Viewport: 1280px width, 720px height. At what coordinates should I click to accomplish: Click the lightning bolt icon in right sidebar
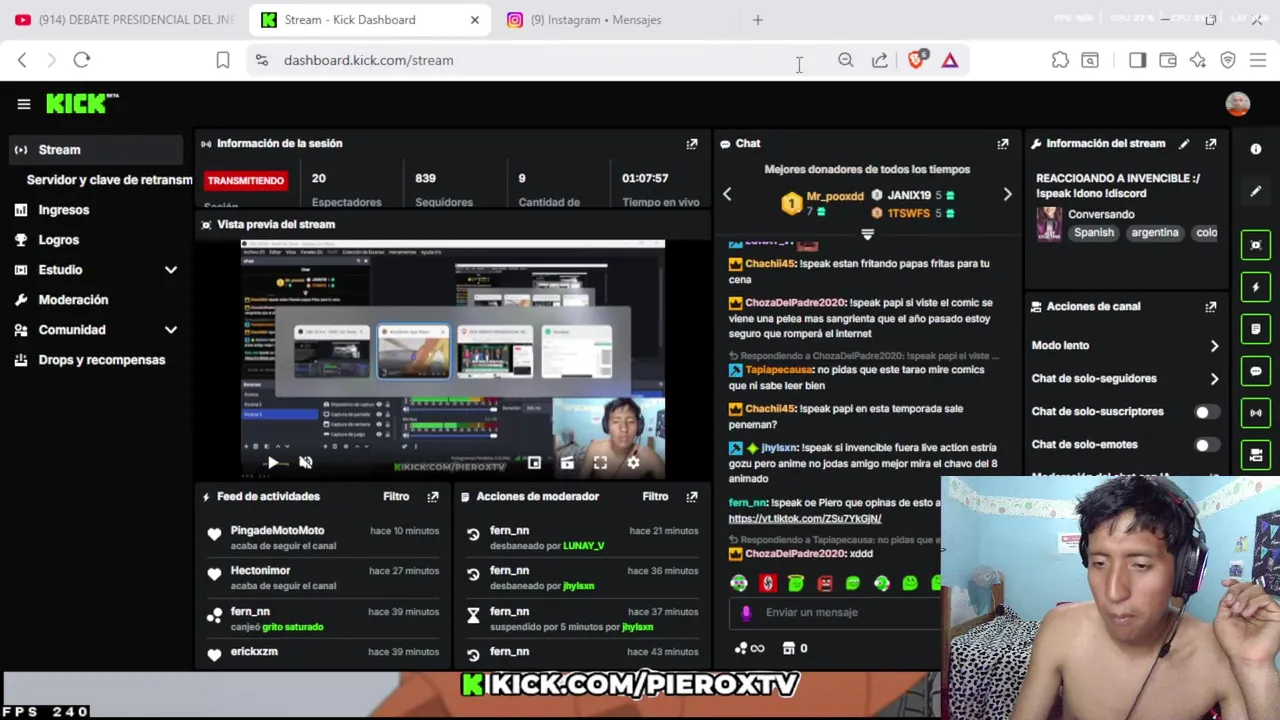click(x=1256, y=287)
